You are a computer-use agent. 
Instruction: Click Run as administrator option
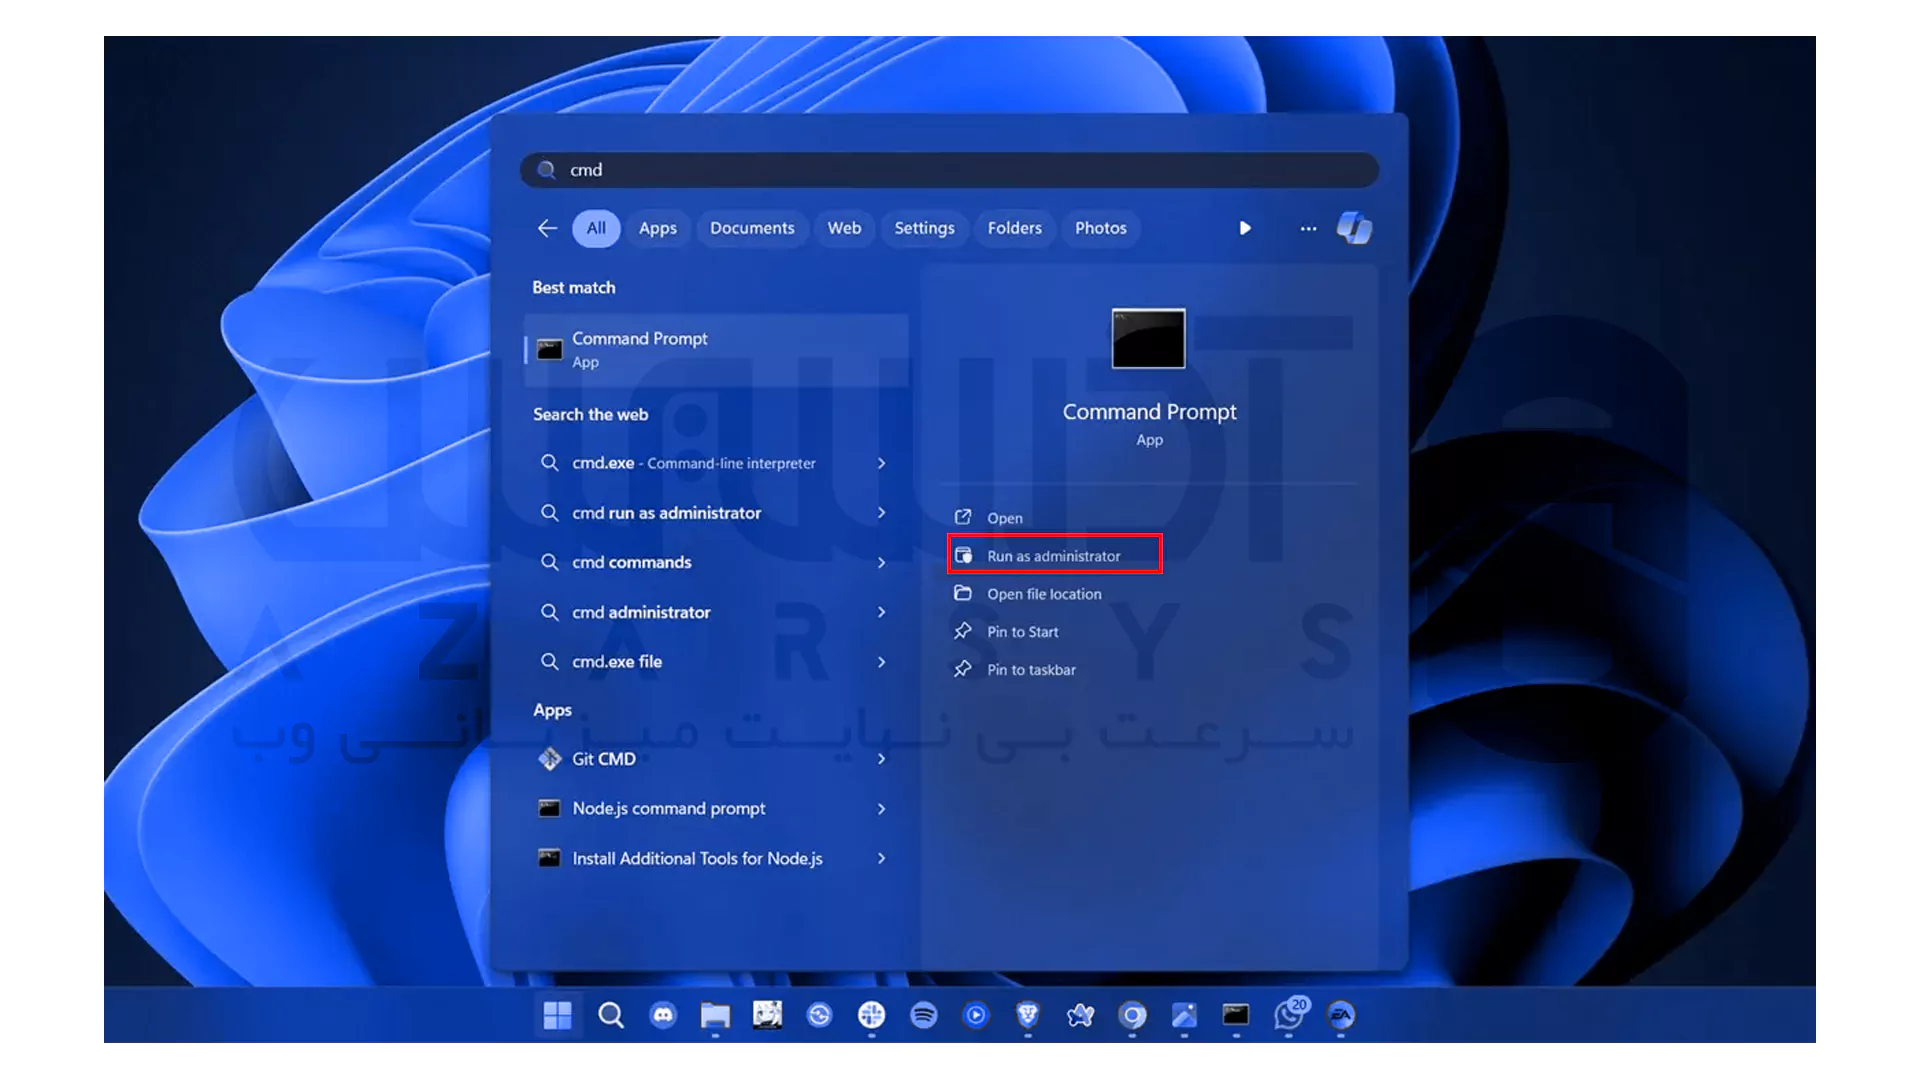click(x=1054, y=555)
